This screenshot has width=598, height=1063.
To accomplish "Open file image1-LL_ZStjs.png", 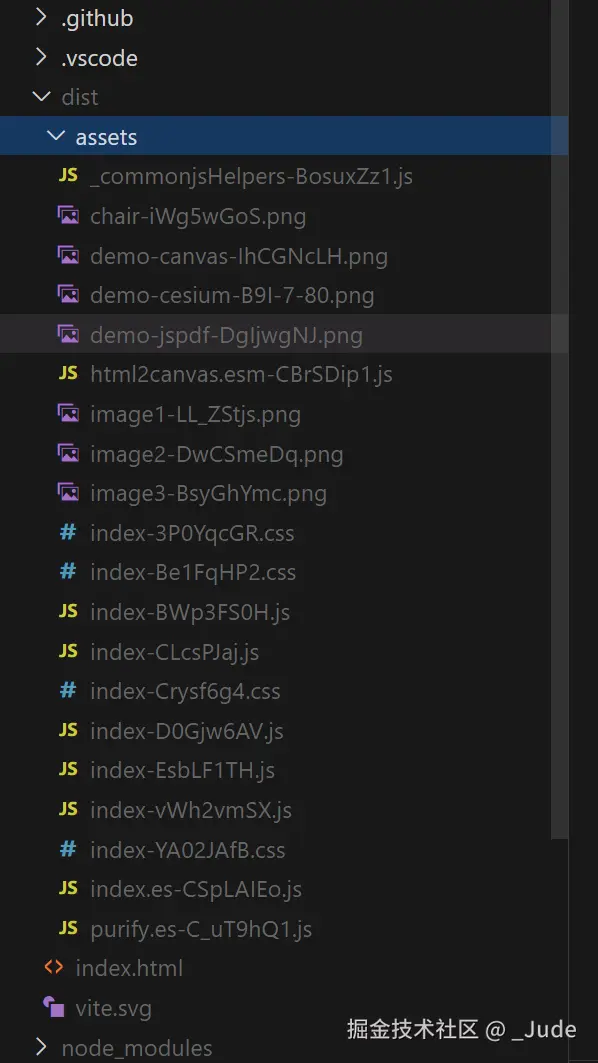I will pyautogui.click(x=195, y=414).
